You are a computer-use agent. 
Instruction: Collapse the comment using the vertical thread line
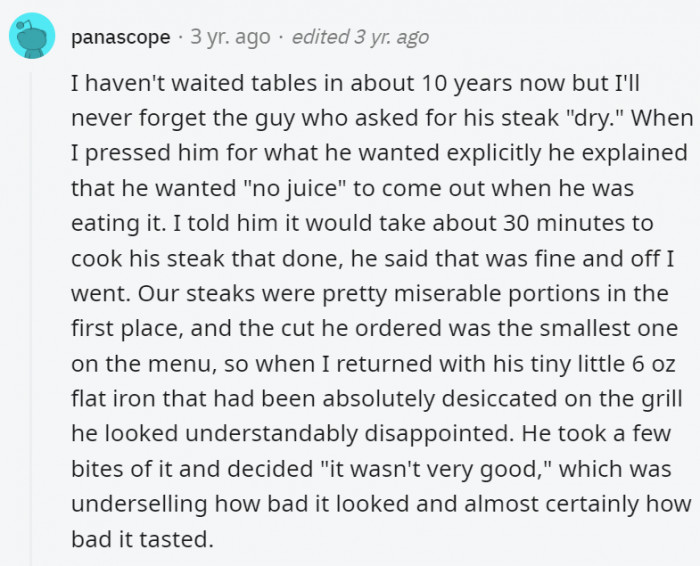32,300
